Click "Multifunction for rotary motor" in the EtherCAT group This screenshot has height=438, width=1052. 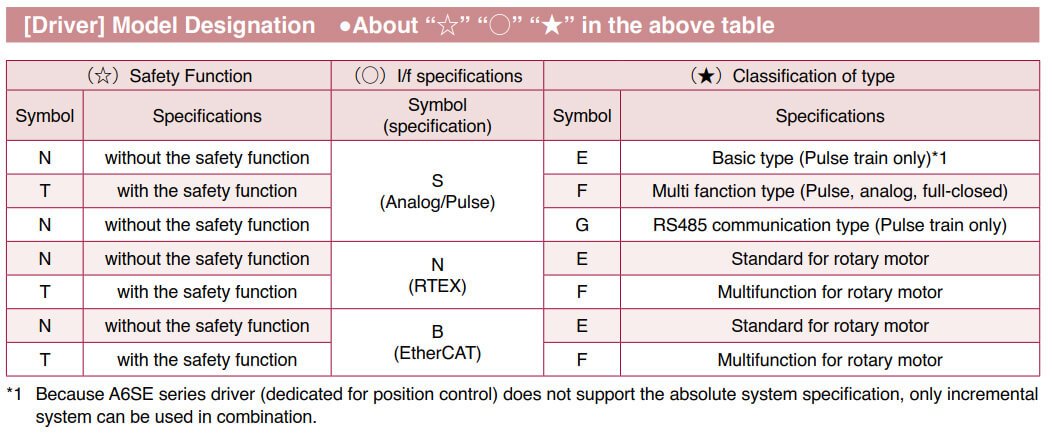click(x=829, y=360)
